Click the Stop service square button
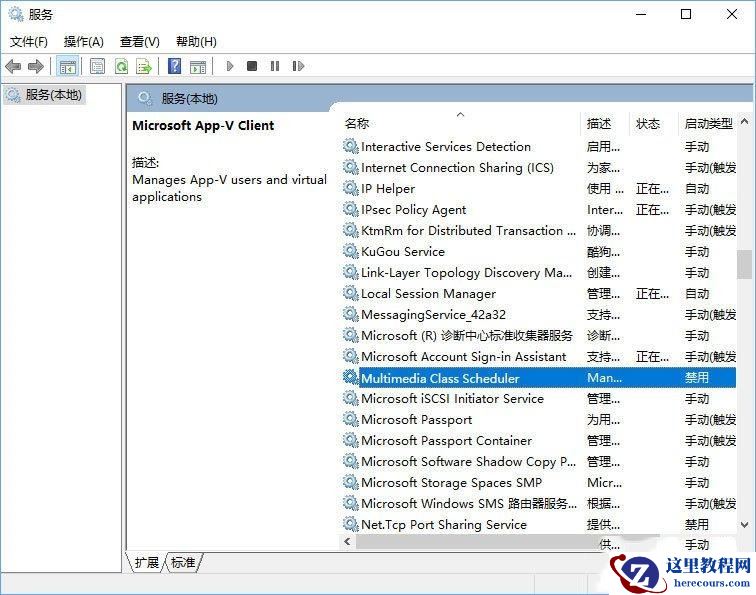 [252, 66]
